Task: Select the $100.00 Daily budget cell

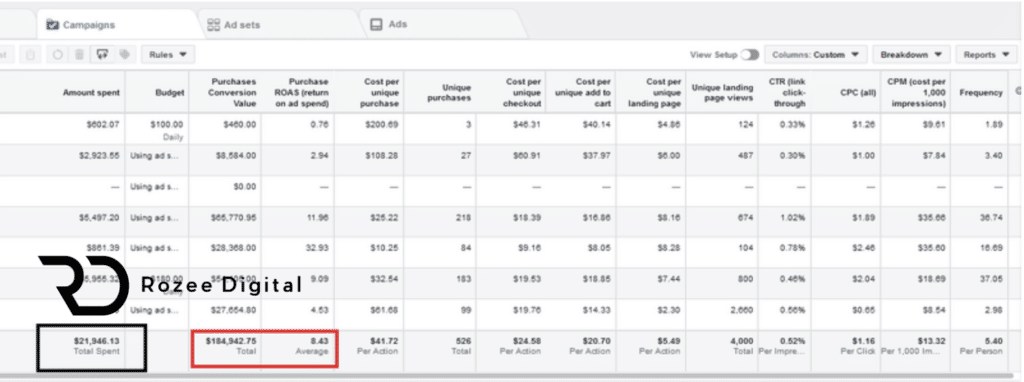Action: pos(157,129)
